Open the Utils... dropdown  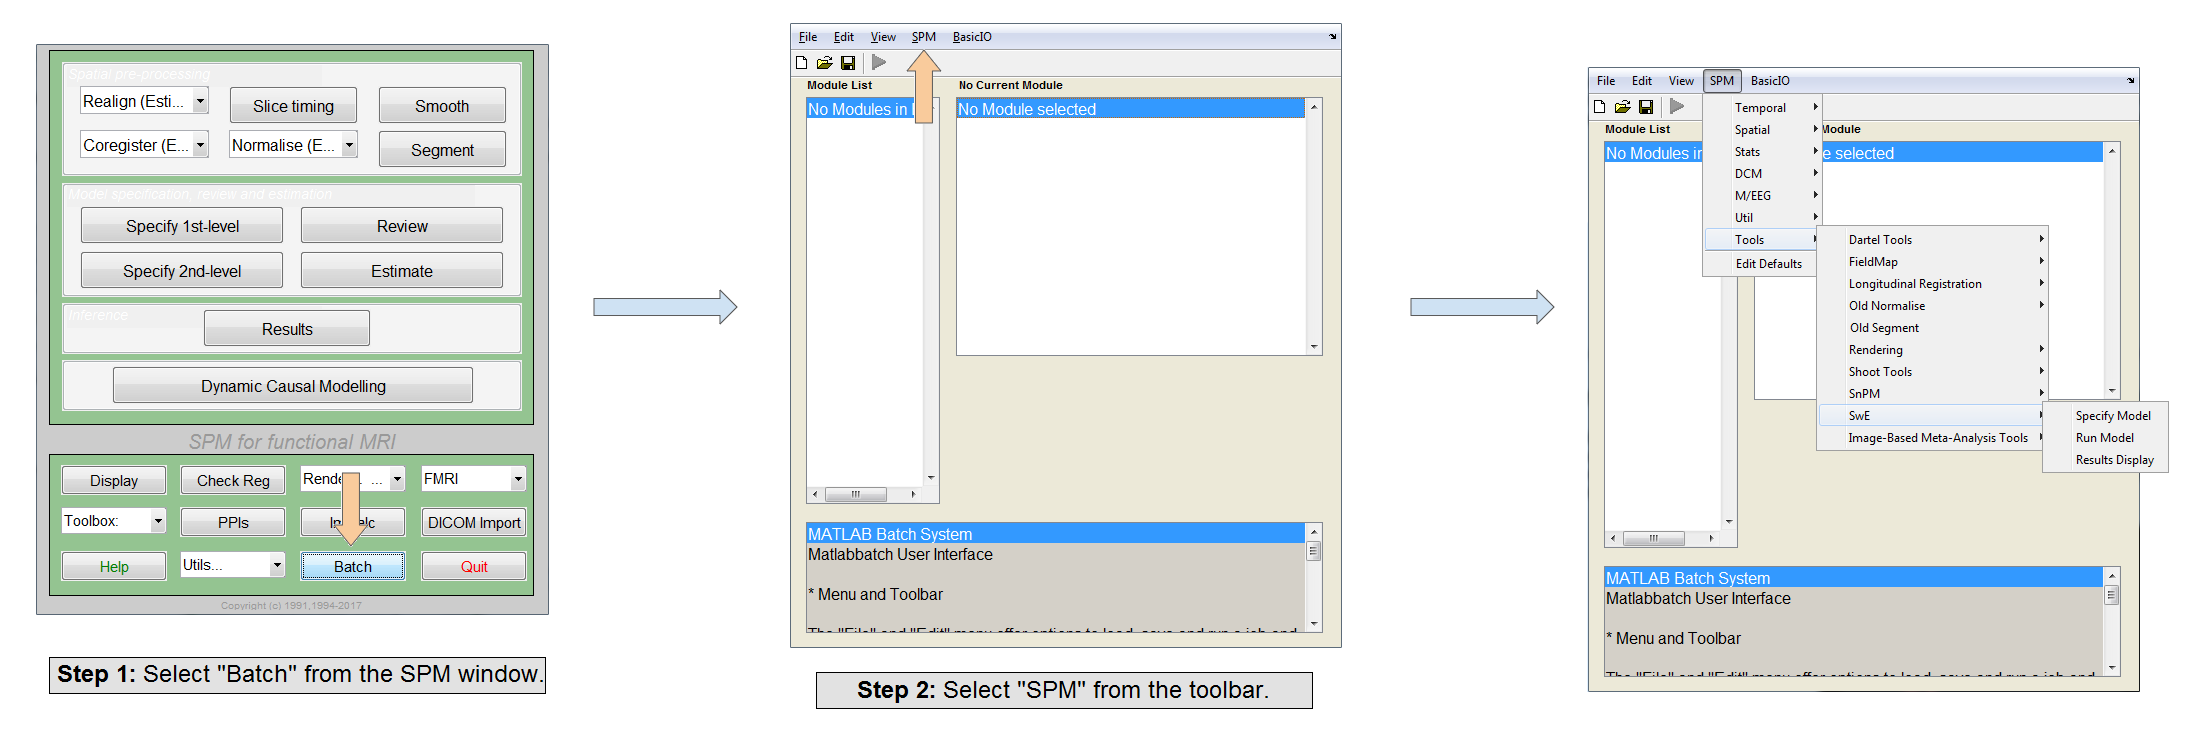tap(277, 565)
